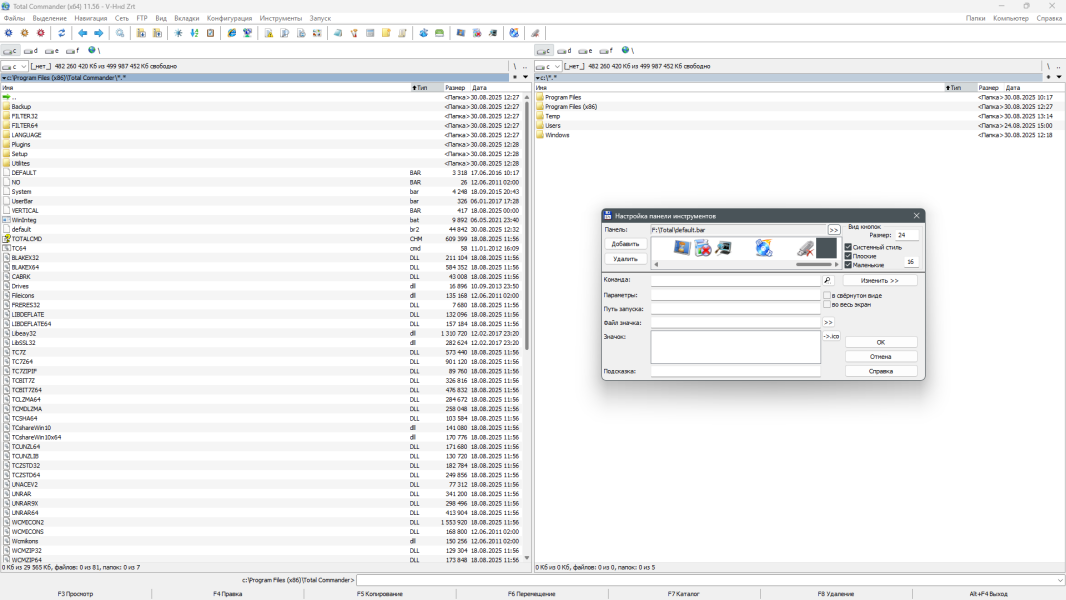Viewport: 1066px width, 600px height.
Task: Open the Инструменты menu
Action: click(281, 18)
